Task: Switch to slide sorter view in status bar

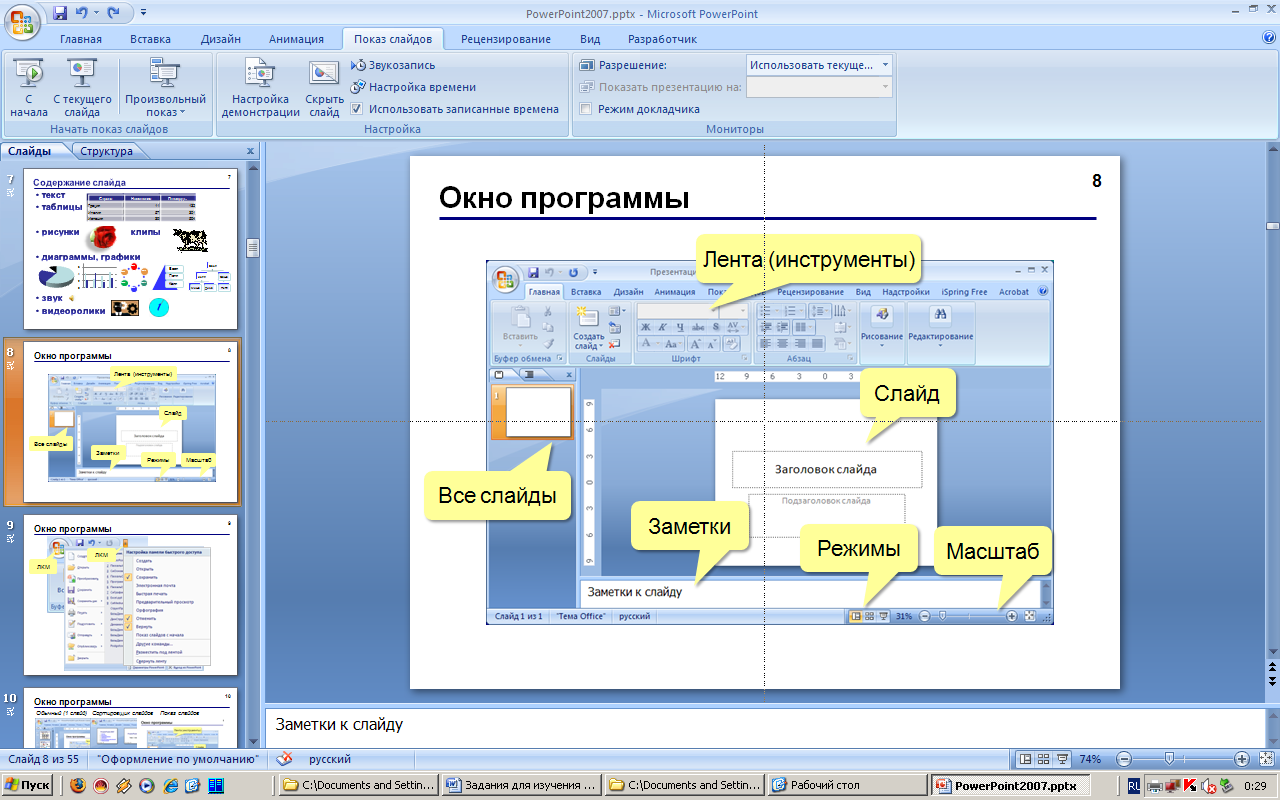Action: point(1043,759)
